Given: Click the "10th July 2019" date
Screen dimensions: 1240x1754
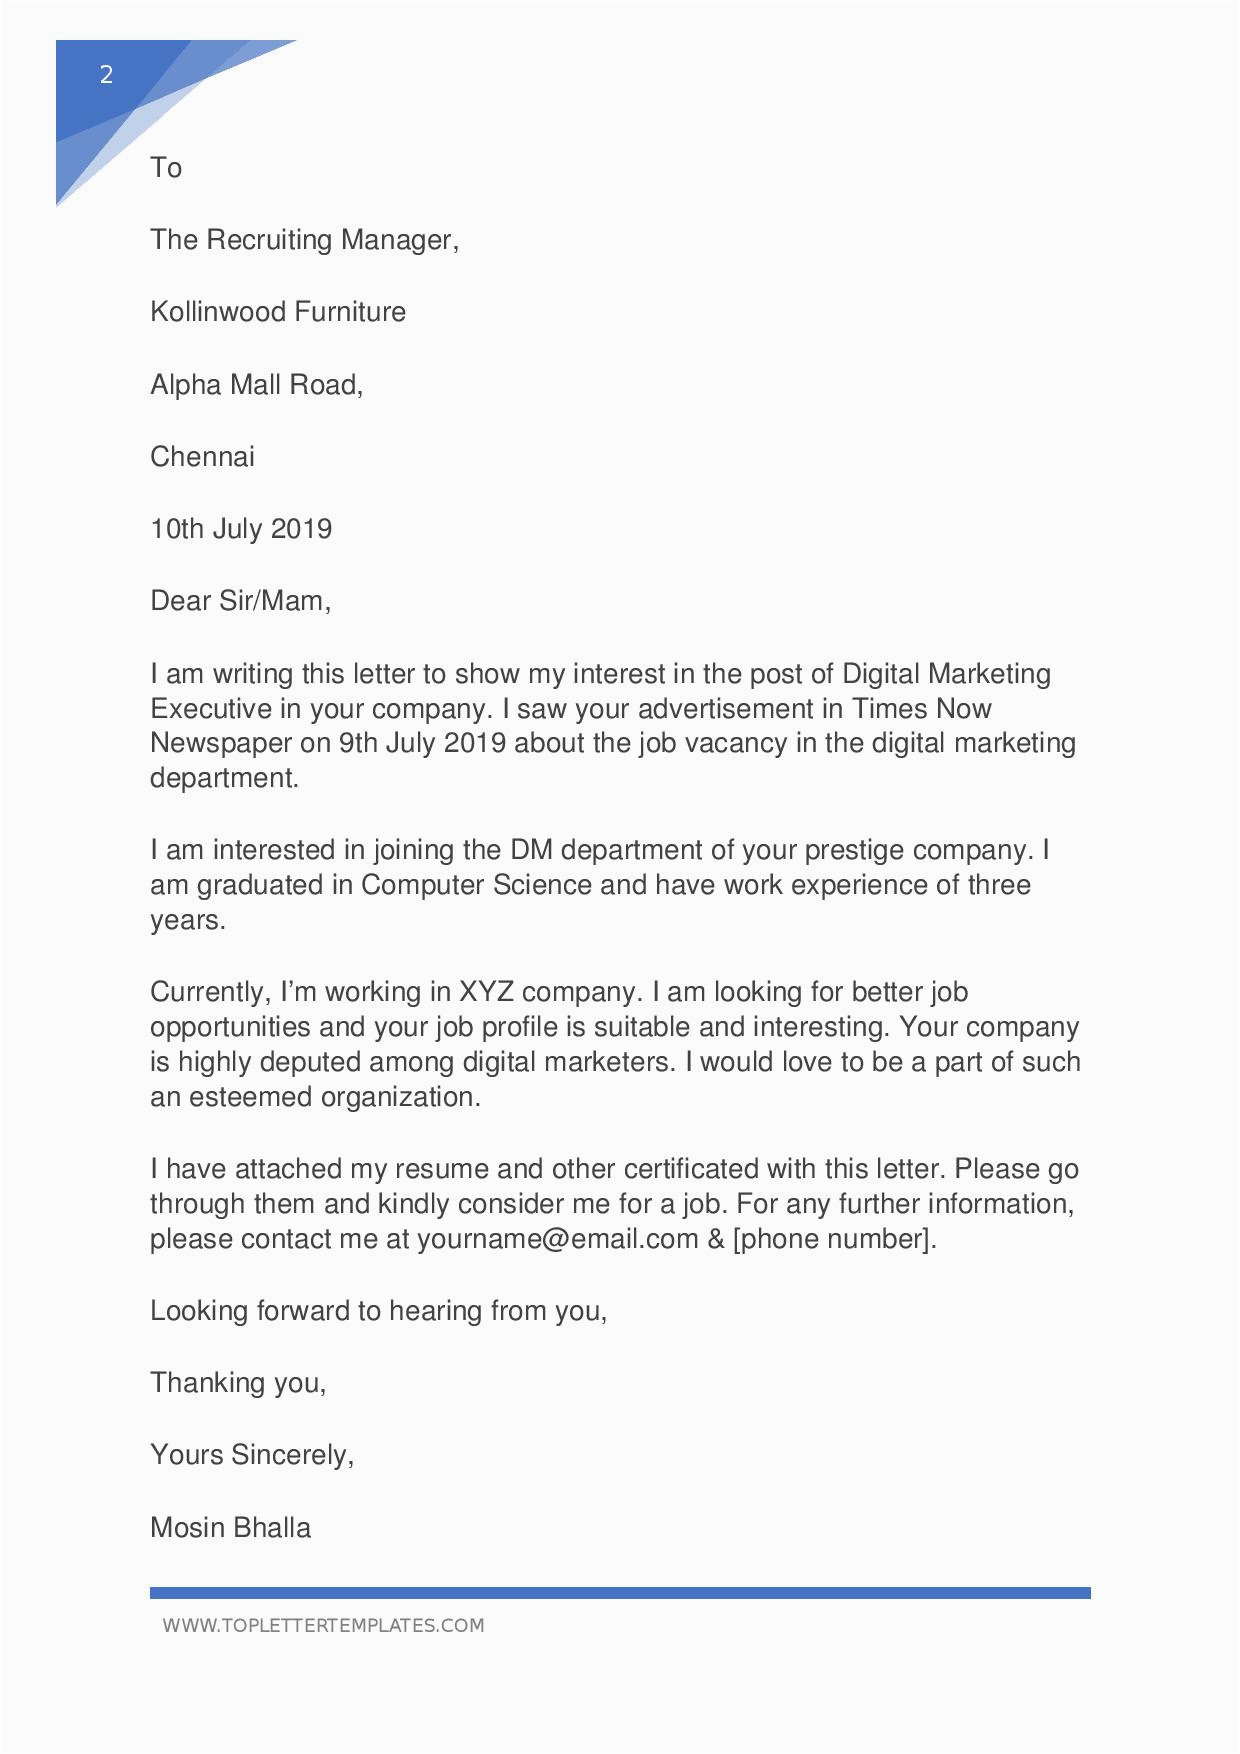Looking at the screenshot, I should (241, 529).
